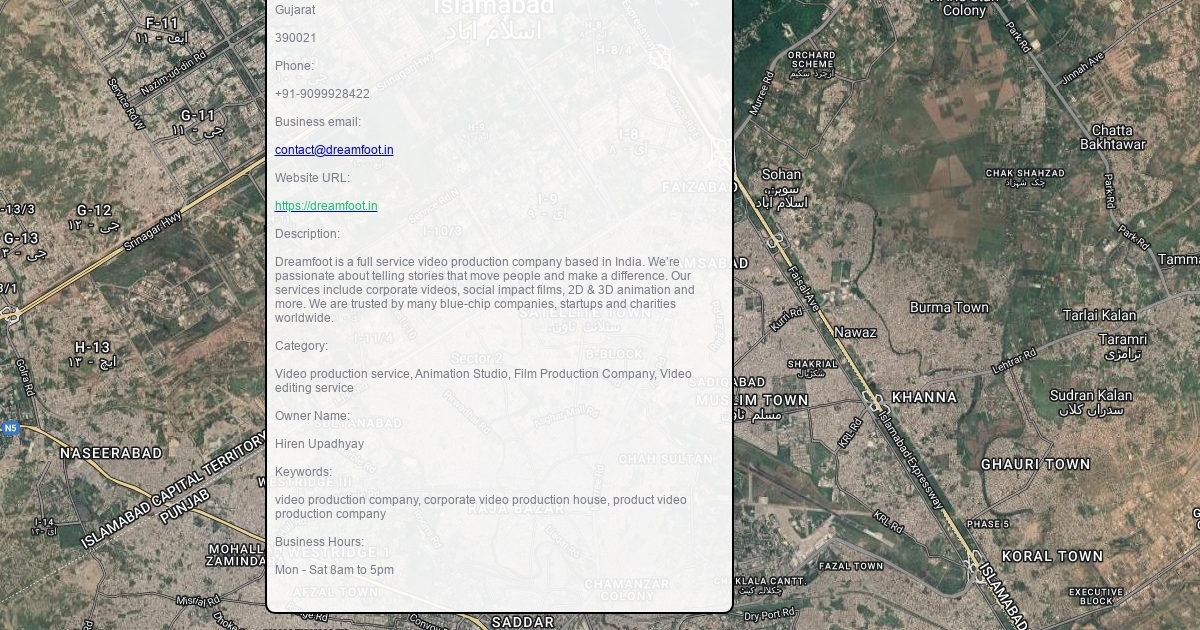Click the Burma Town label on map

tap(949, 307)
